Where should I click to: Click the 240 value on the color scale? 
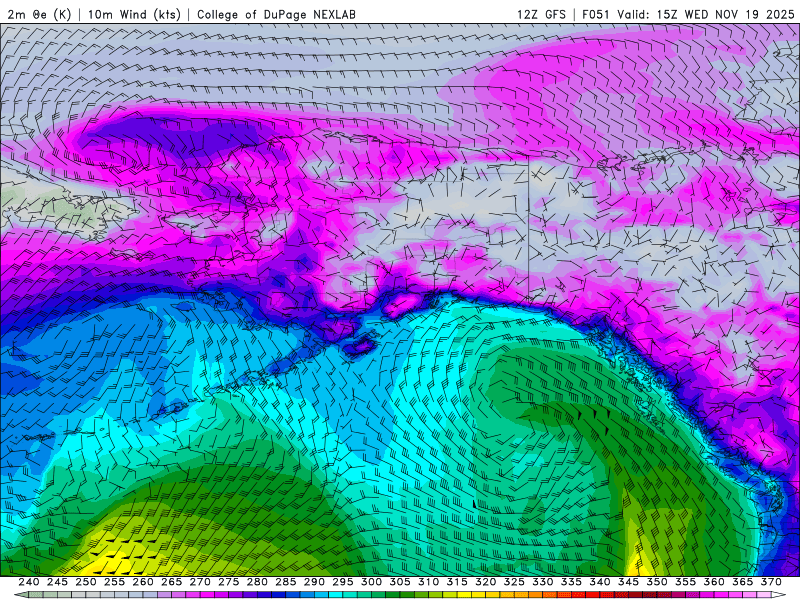(x=29, y=582)
